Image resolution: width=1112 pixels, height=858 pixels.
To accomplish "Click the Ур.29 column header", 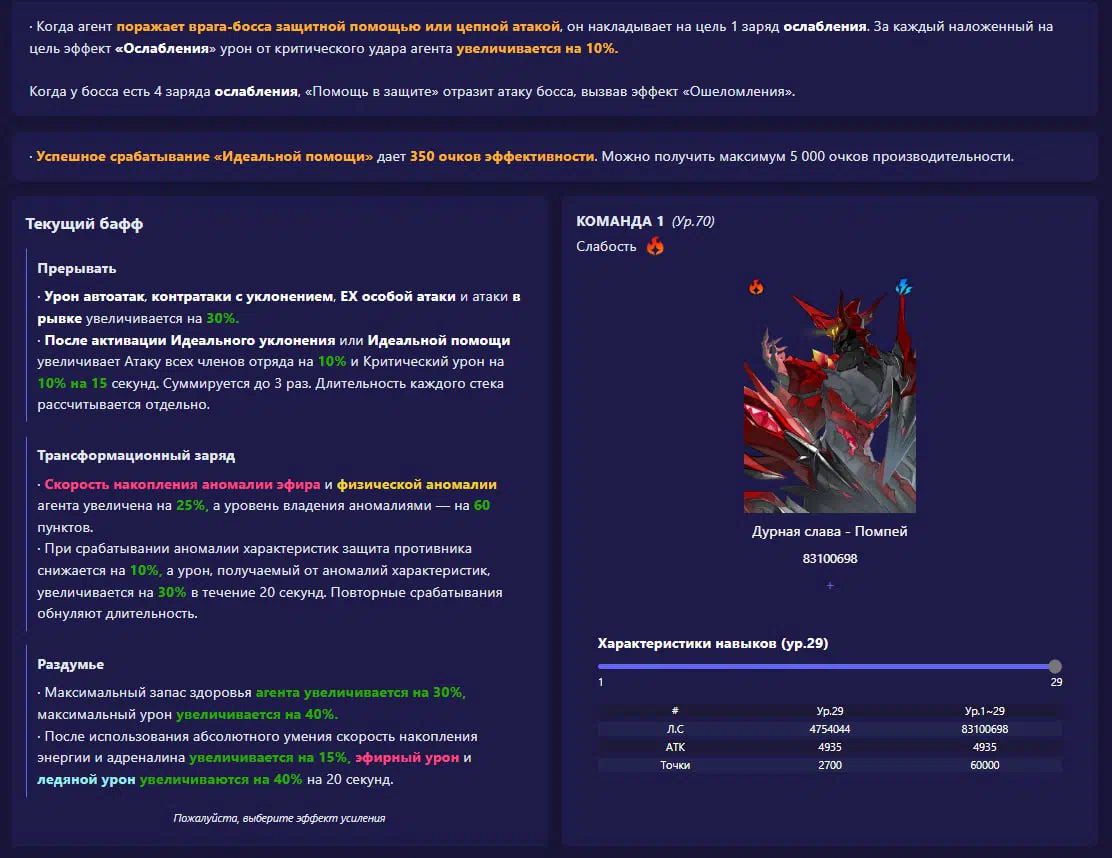I will (830, 711).
